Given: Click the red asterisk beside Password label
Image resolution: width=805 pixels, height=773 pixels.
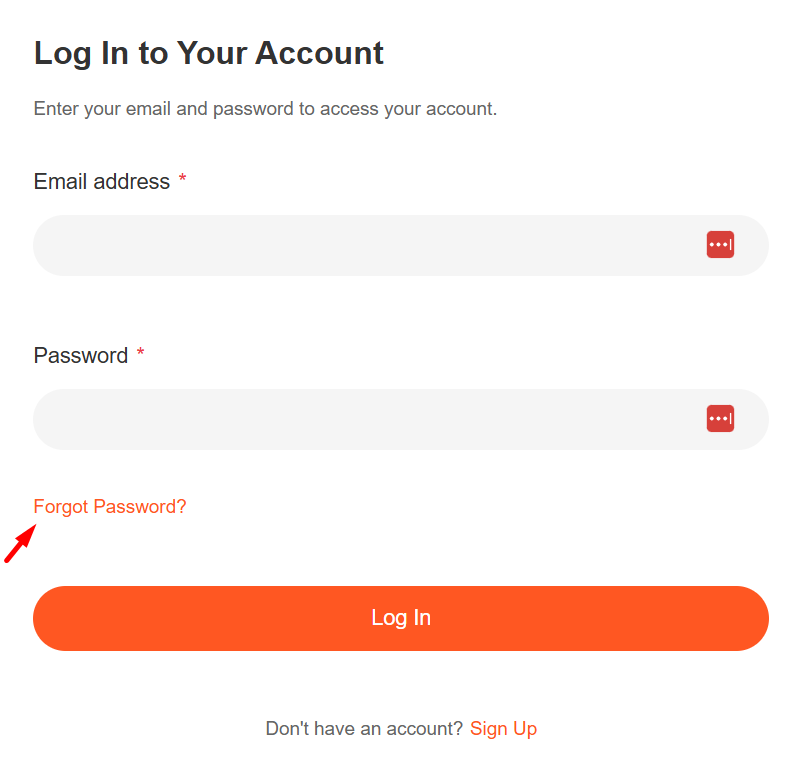Looking at the screenshot, I should [x=141, y=356].
